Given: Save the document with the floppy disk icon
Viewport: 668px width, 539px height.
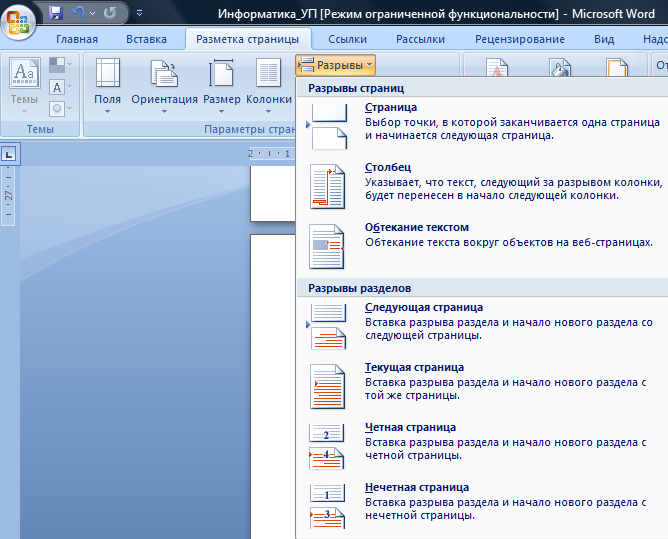Looking at the screenshot, I should (56, 13).
